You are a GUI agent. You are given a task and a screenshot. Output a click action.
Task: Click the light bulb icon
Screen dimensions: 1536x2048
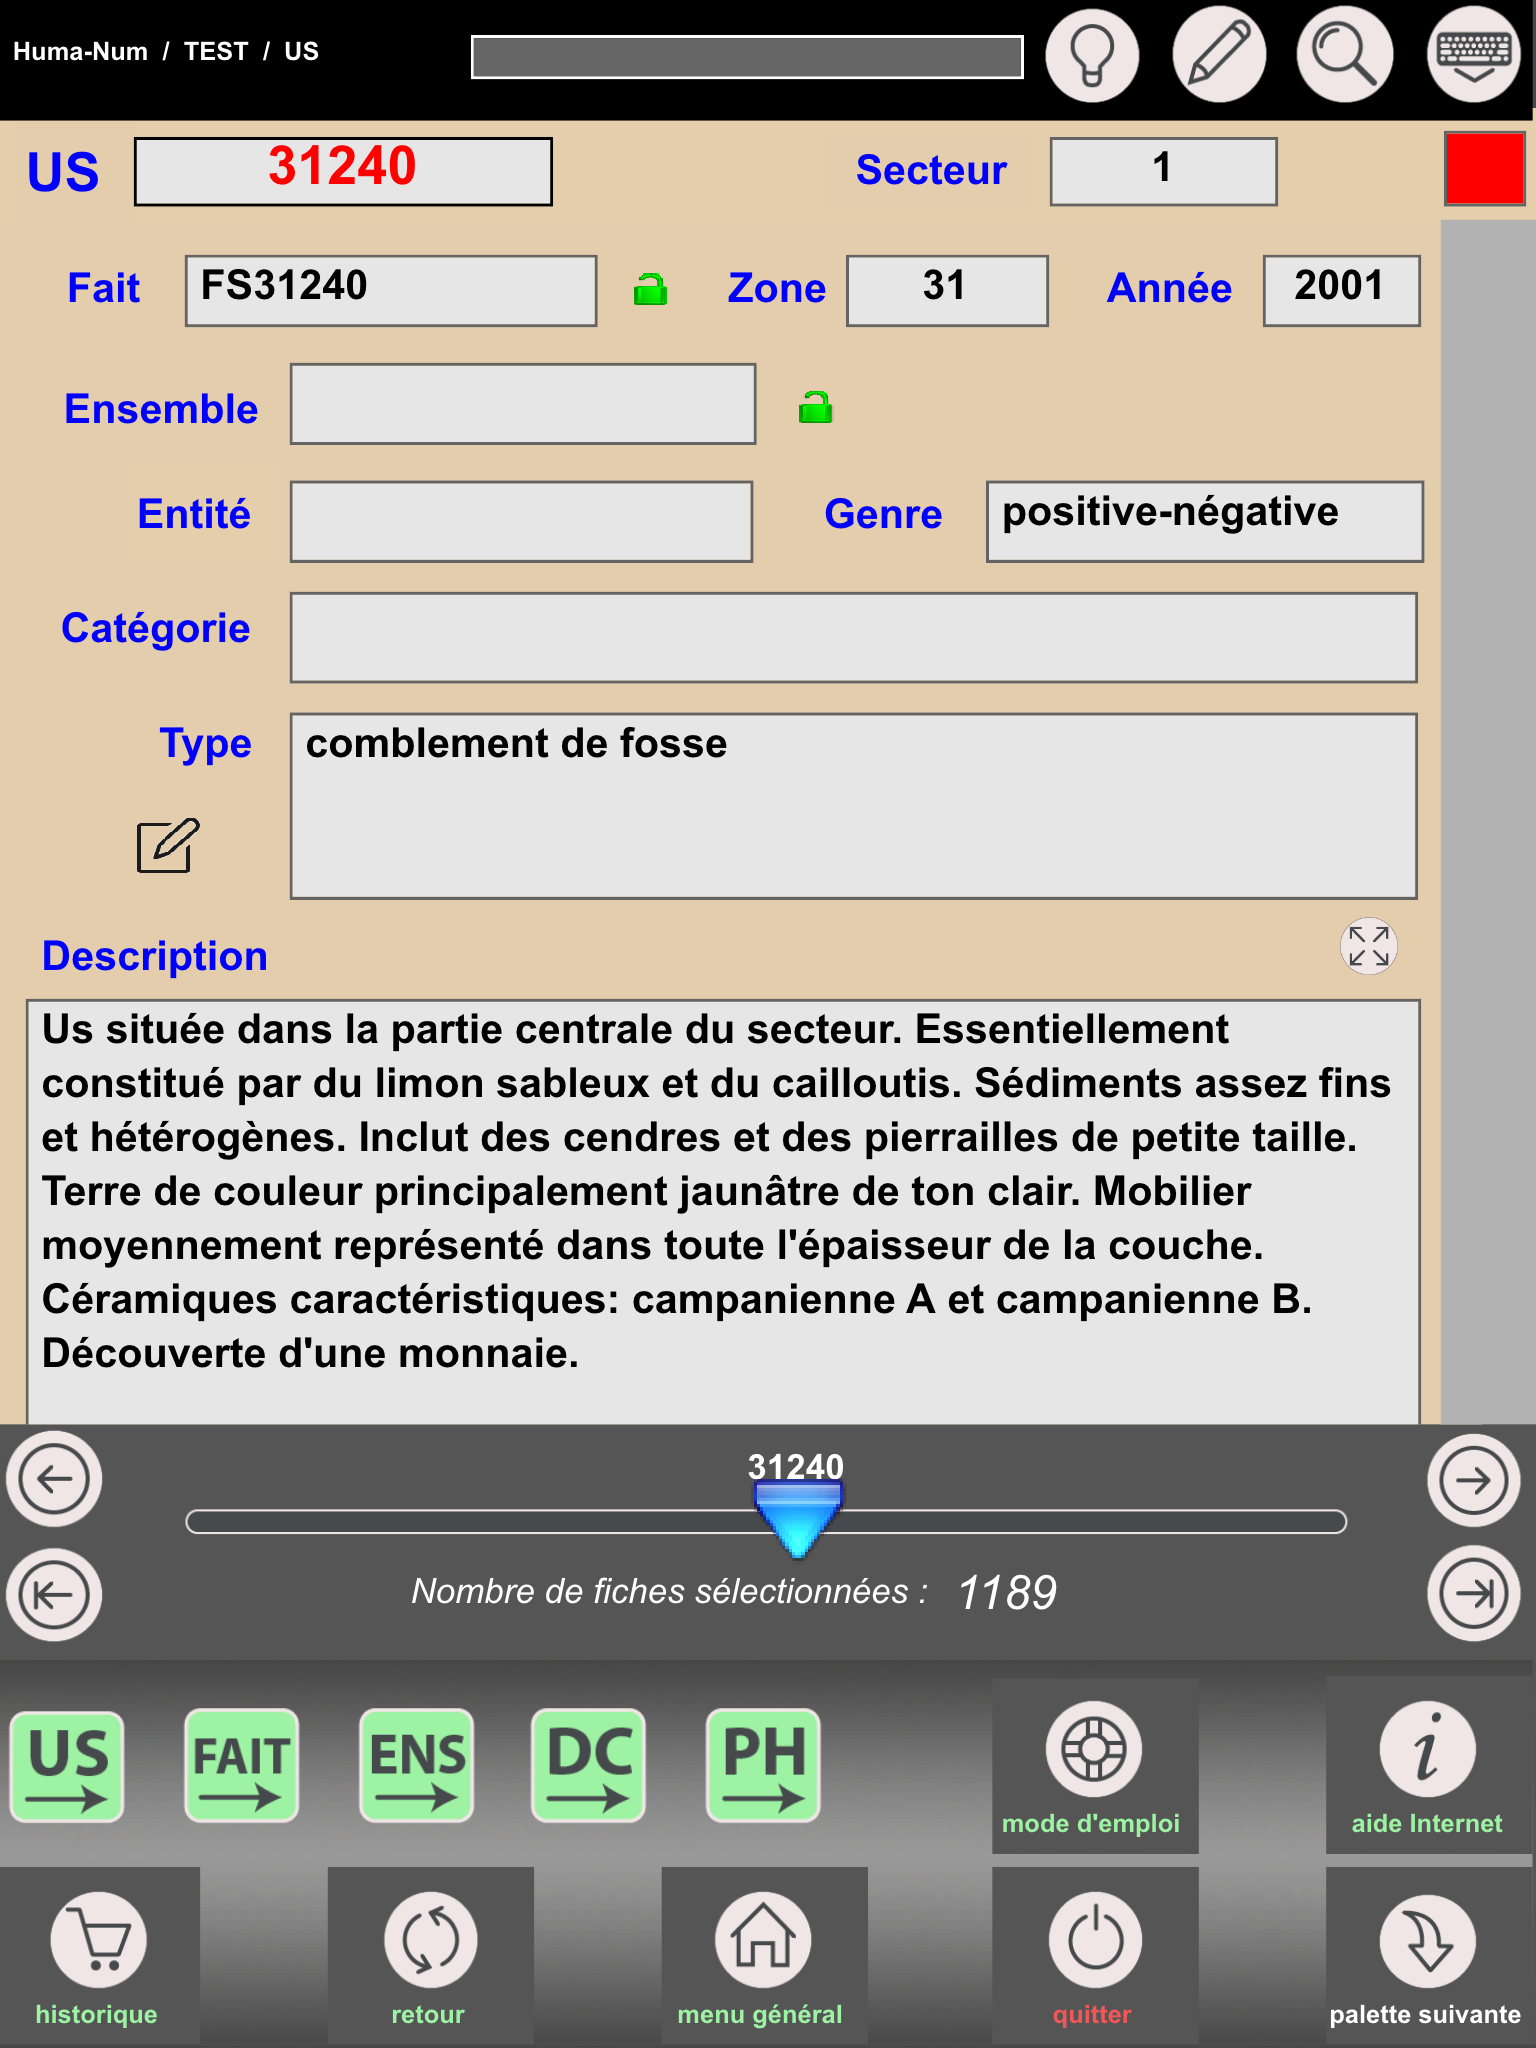[1092, 55]
